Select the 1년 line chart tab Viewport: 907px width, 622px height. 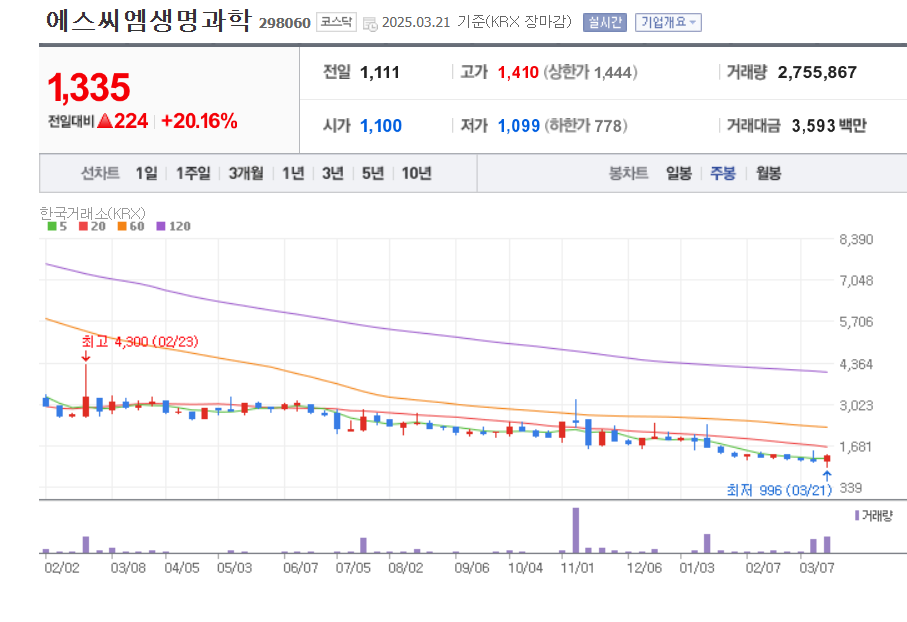coord(293,173)
